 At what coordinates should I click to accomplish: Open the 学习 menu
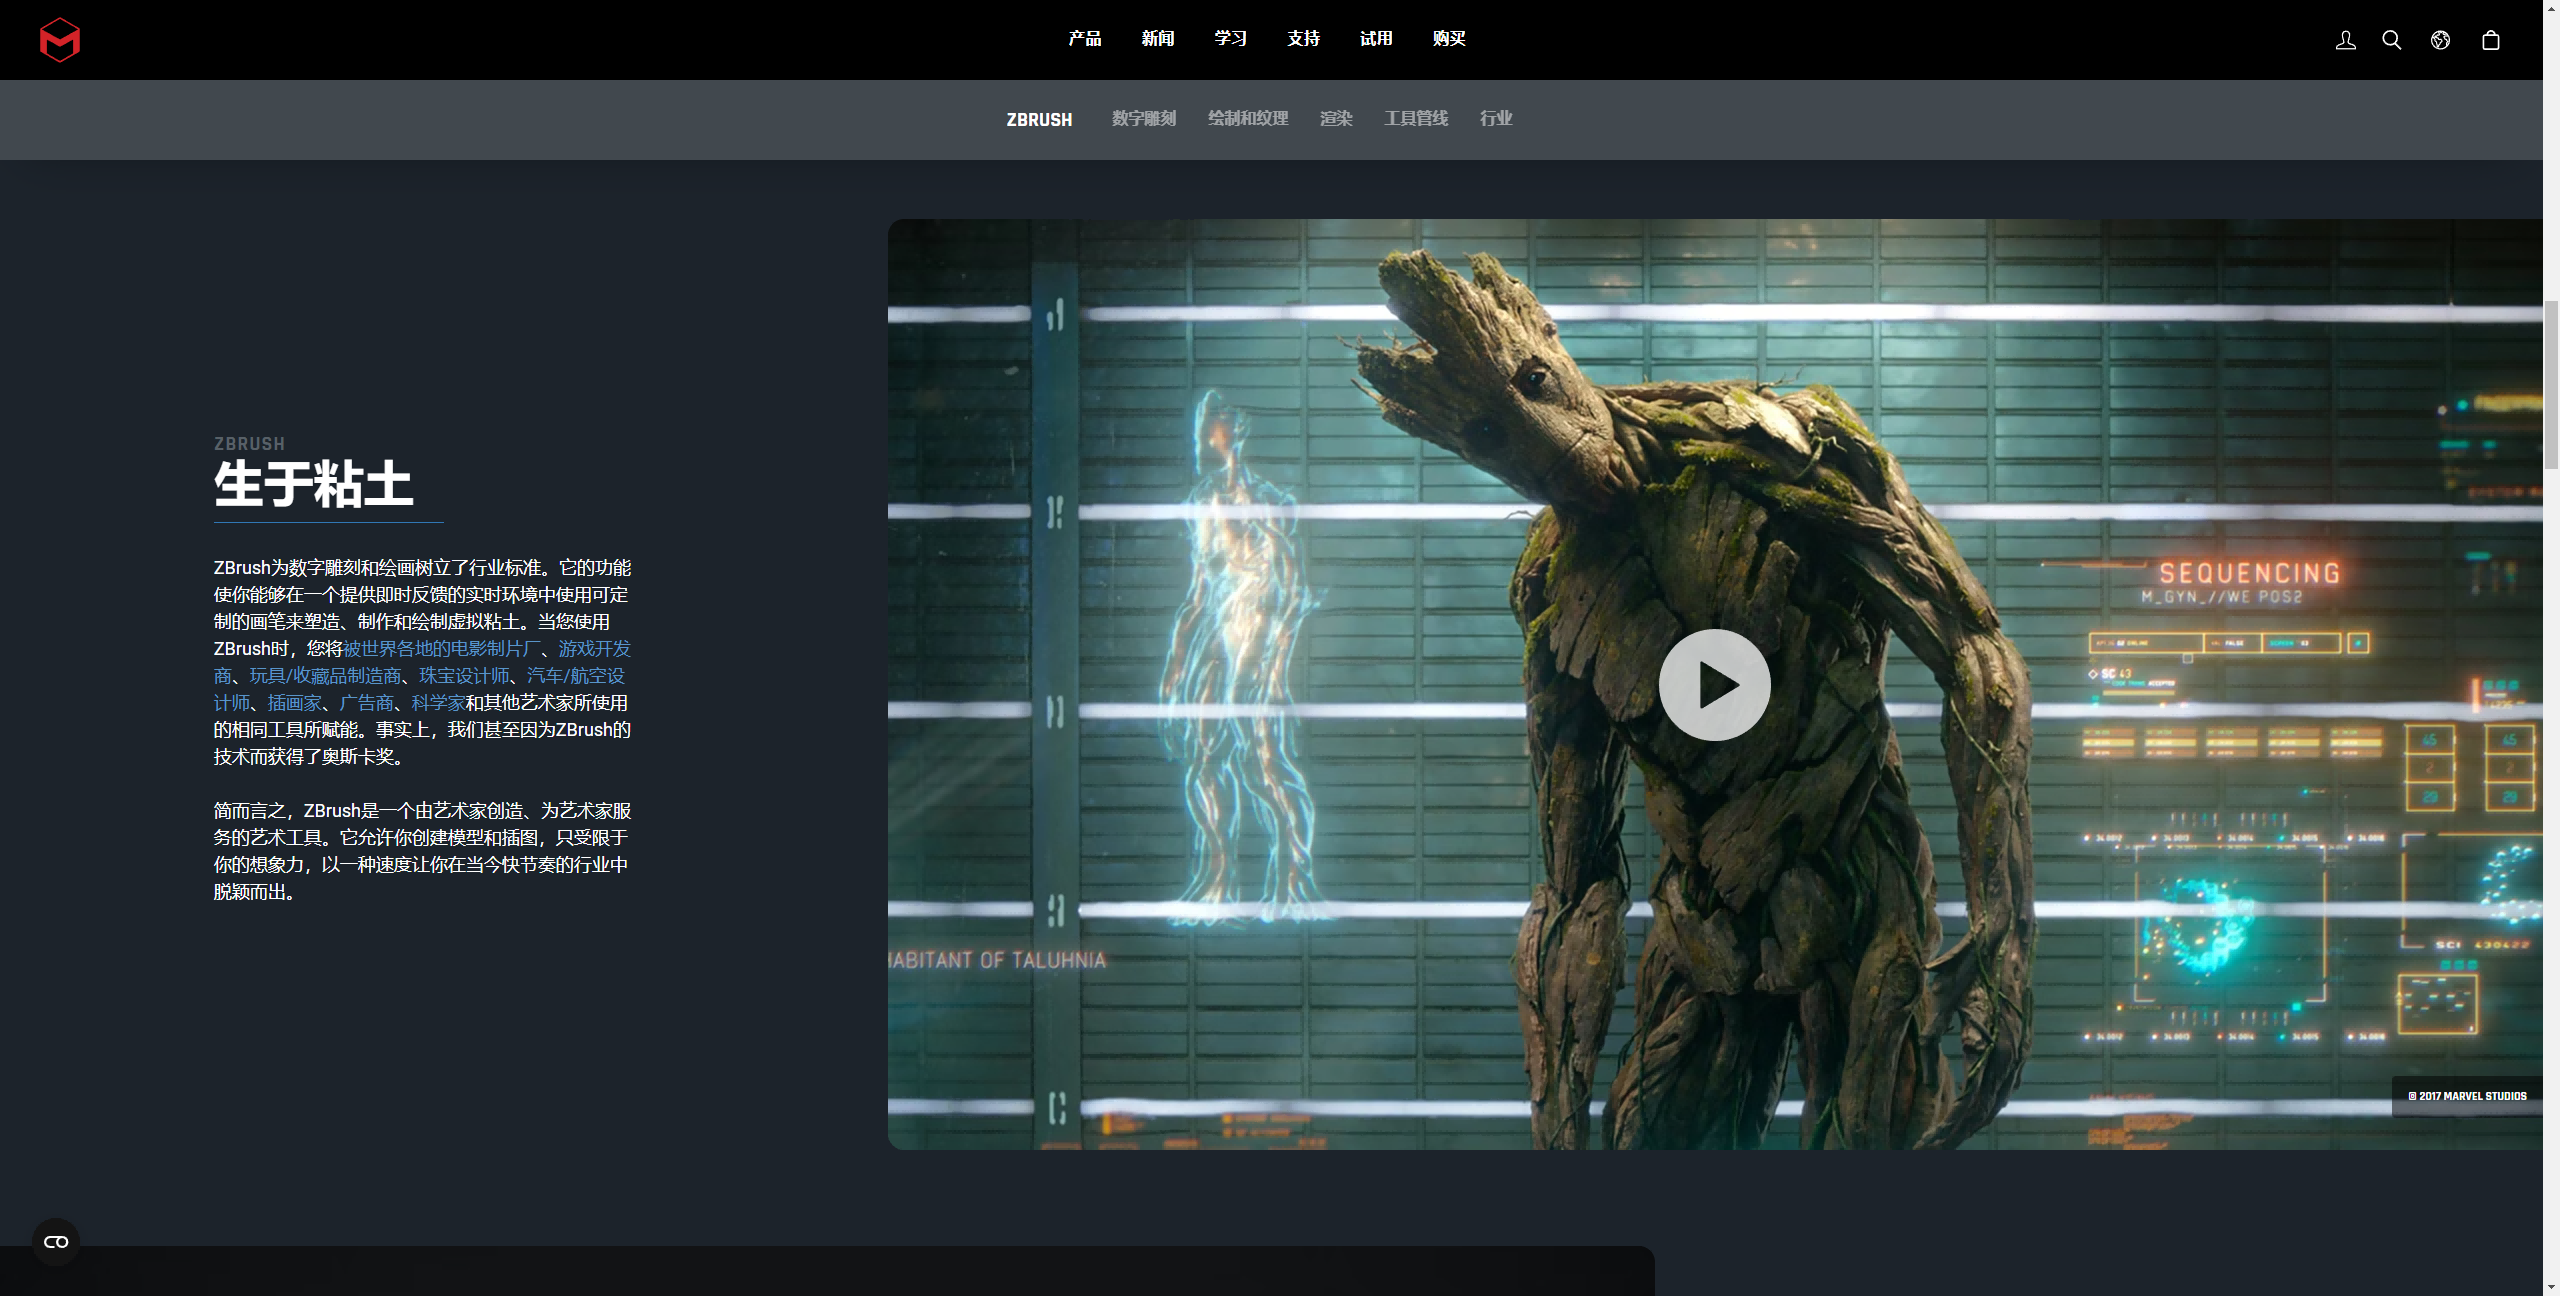[1231, 39]
